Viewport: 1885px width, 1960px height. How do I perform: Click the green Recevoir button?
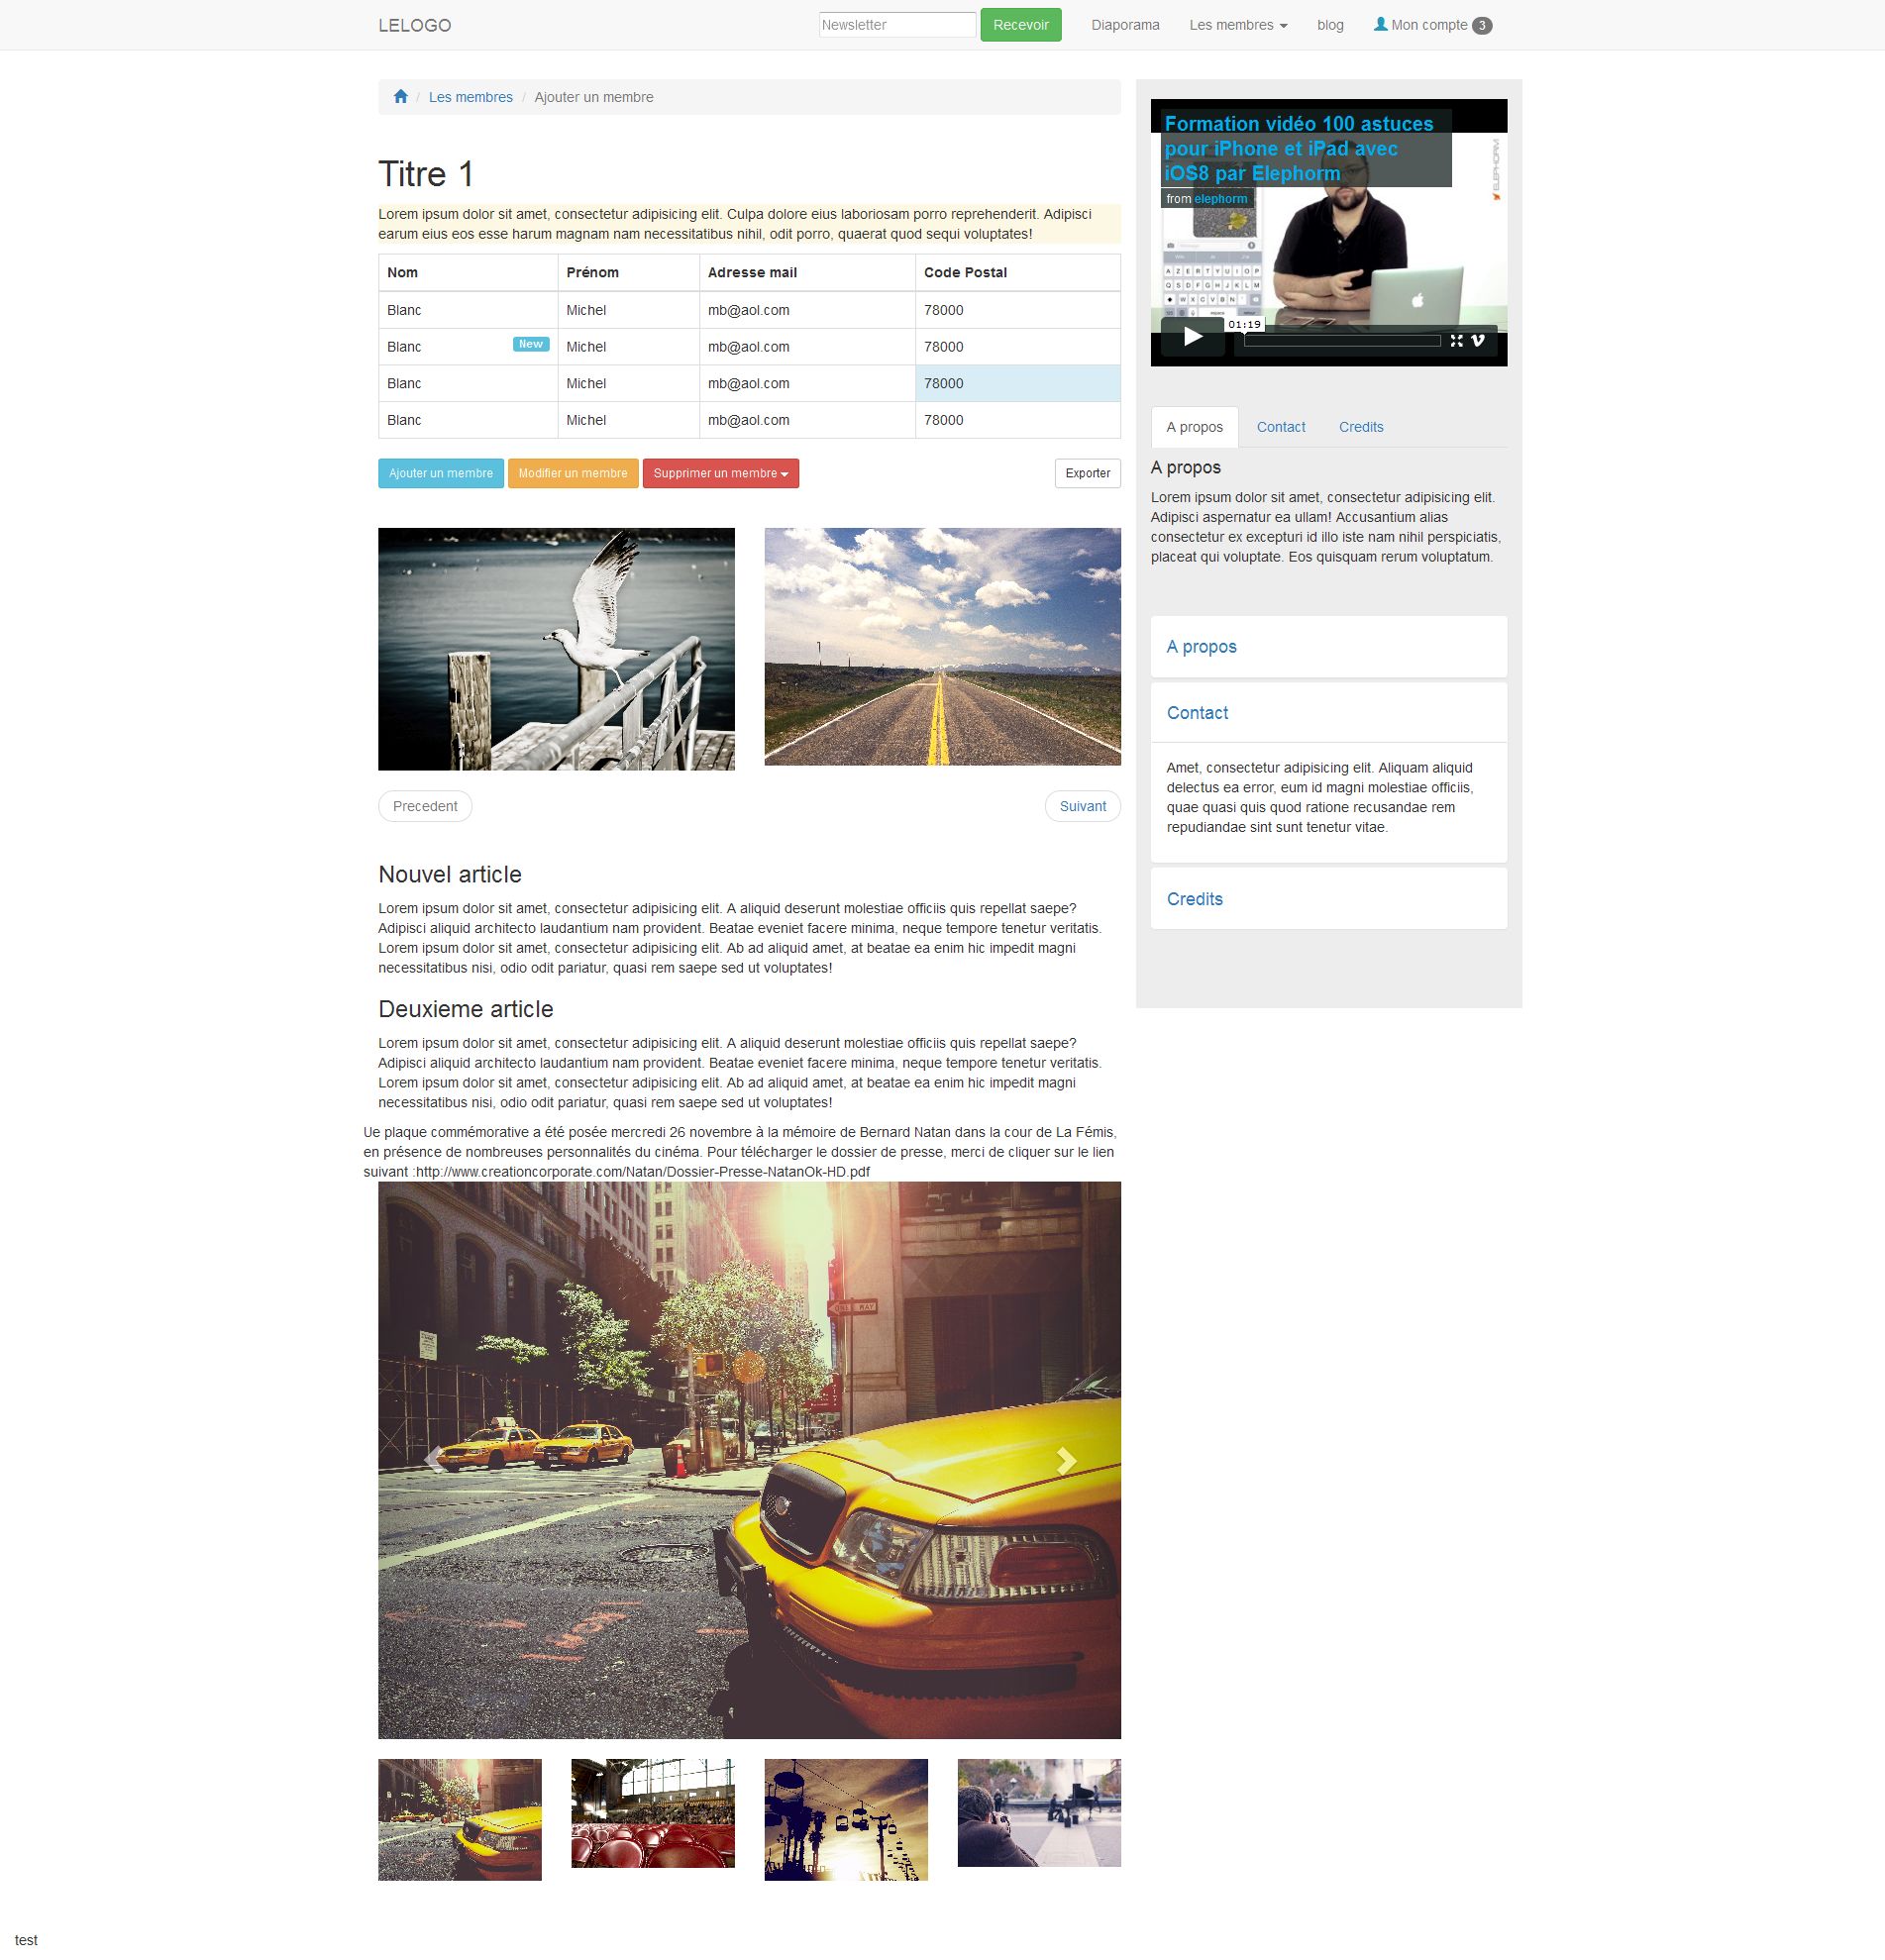coord(1020,25)
